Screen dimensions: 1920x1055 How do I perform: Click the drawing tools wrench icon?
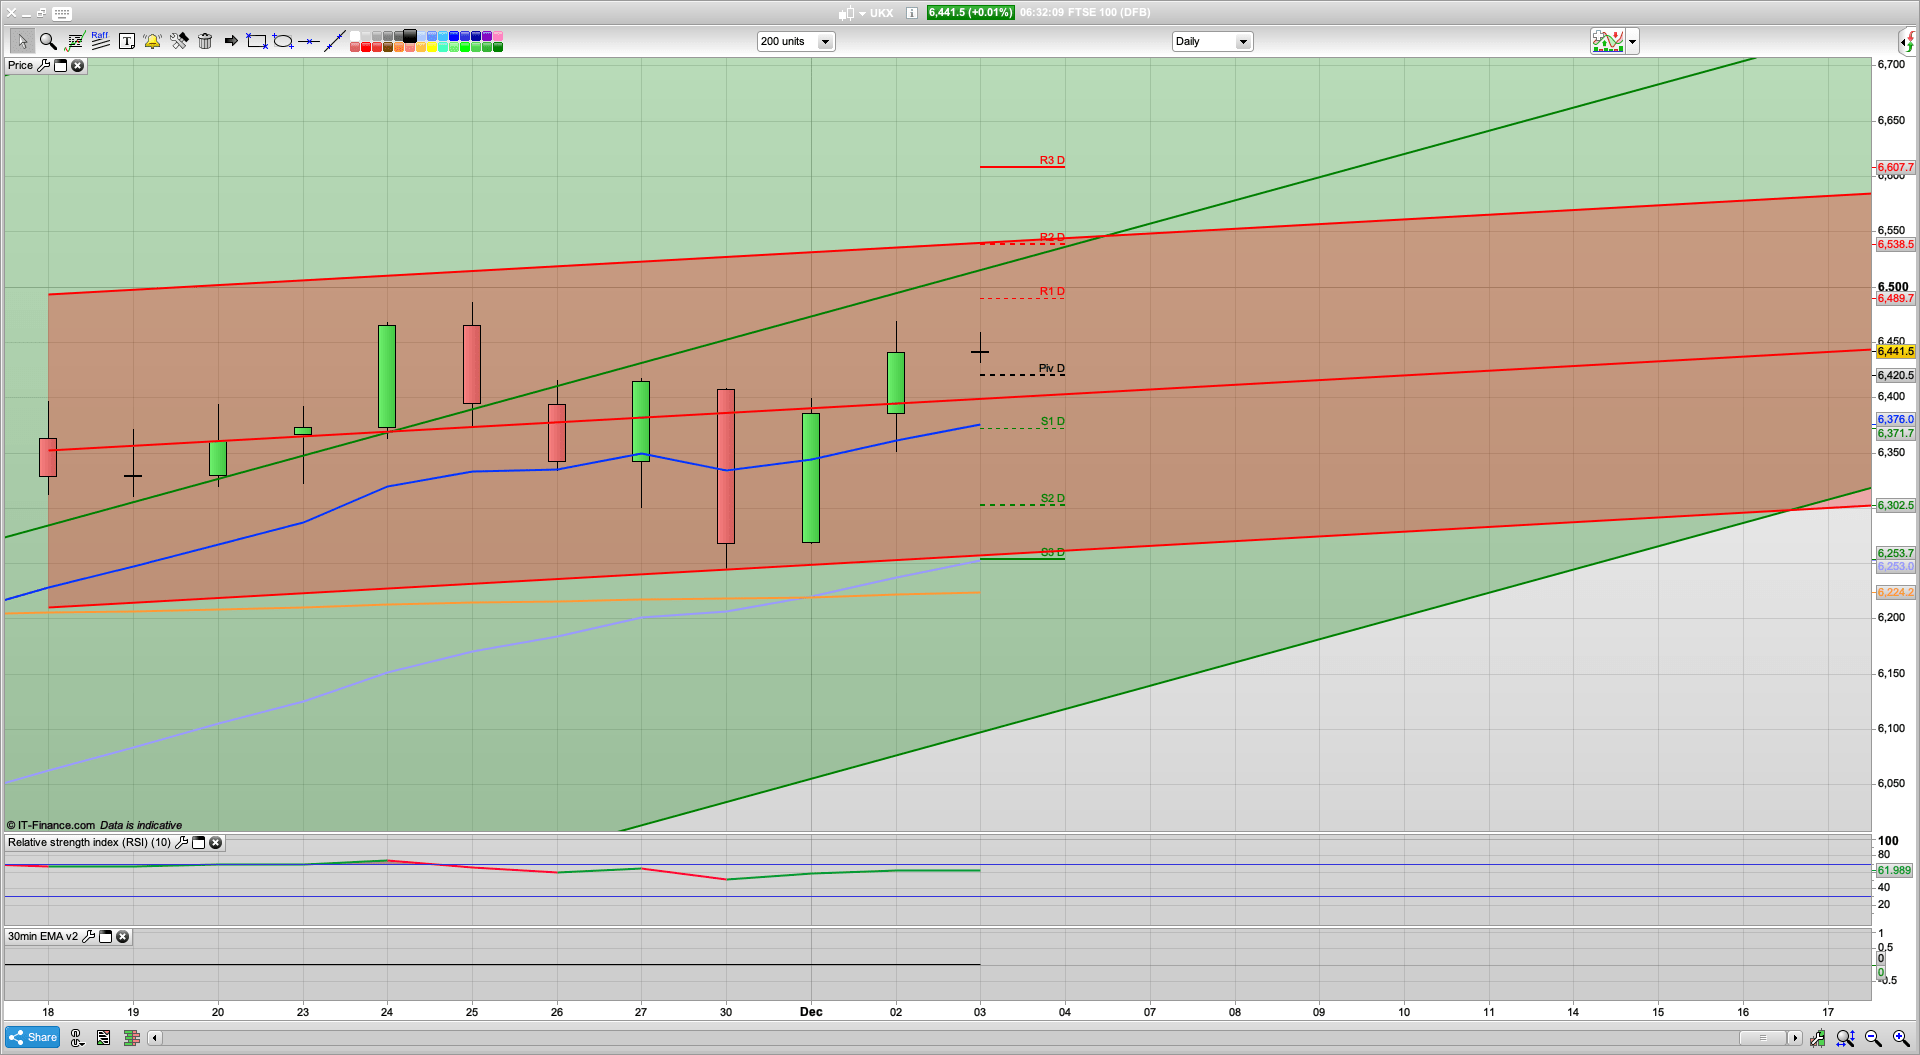(179, 41)
